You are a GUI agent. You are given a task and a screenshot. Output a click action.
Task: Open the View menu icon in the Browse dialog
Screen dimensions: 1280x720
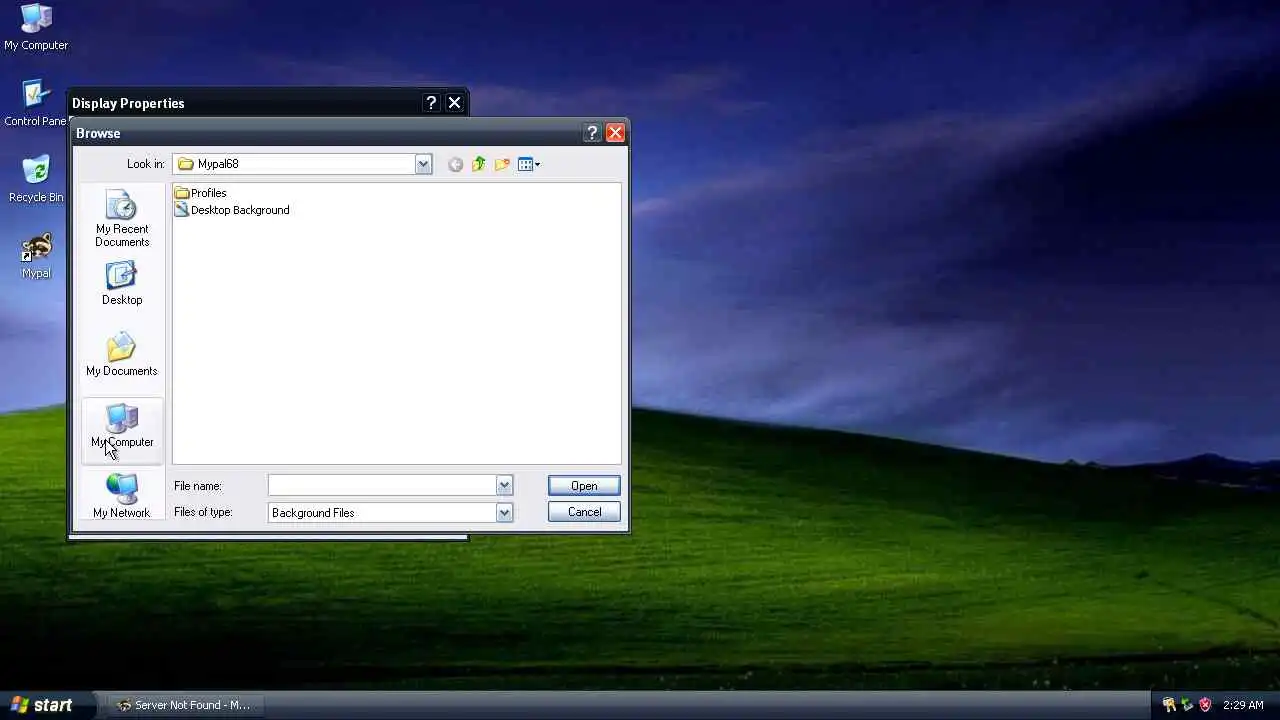point(529,164)
